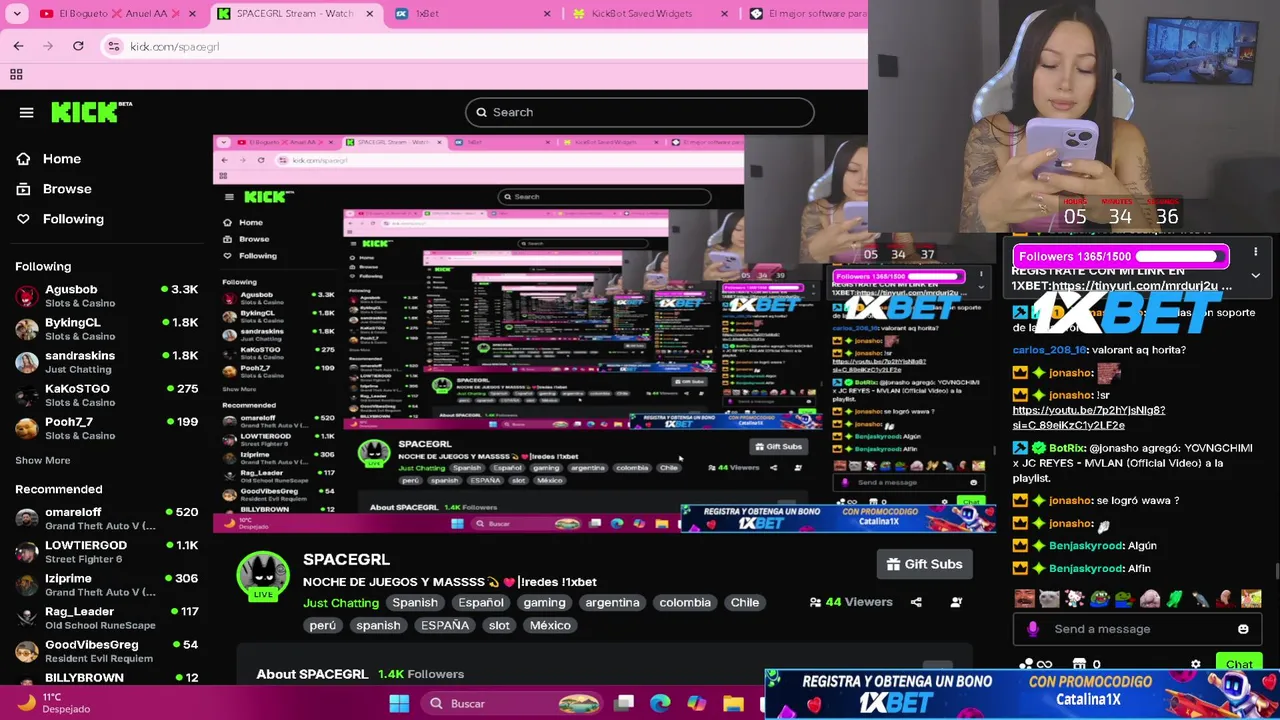Image resolution: width=1280 pixels, height=720 pixels.
Task: Select the gaming tag
Action: 544,603
